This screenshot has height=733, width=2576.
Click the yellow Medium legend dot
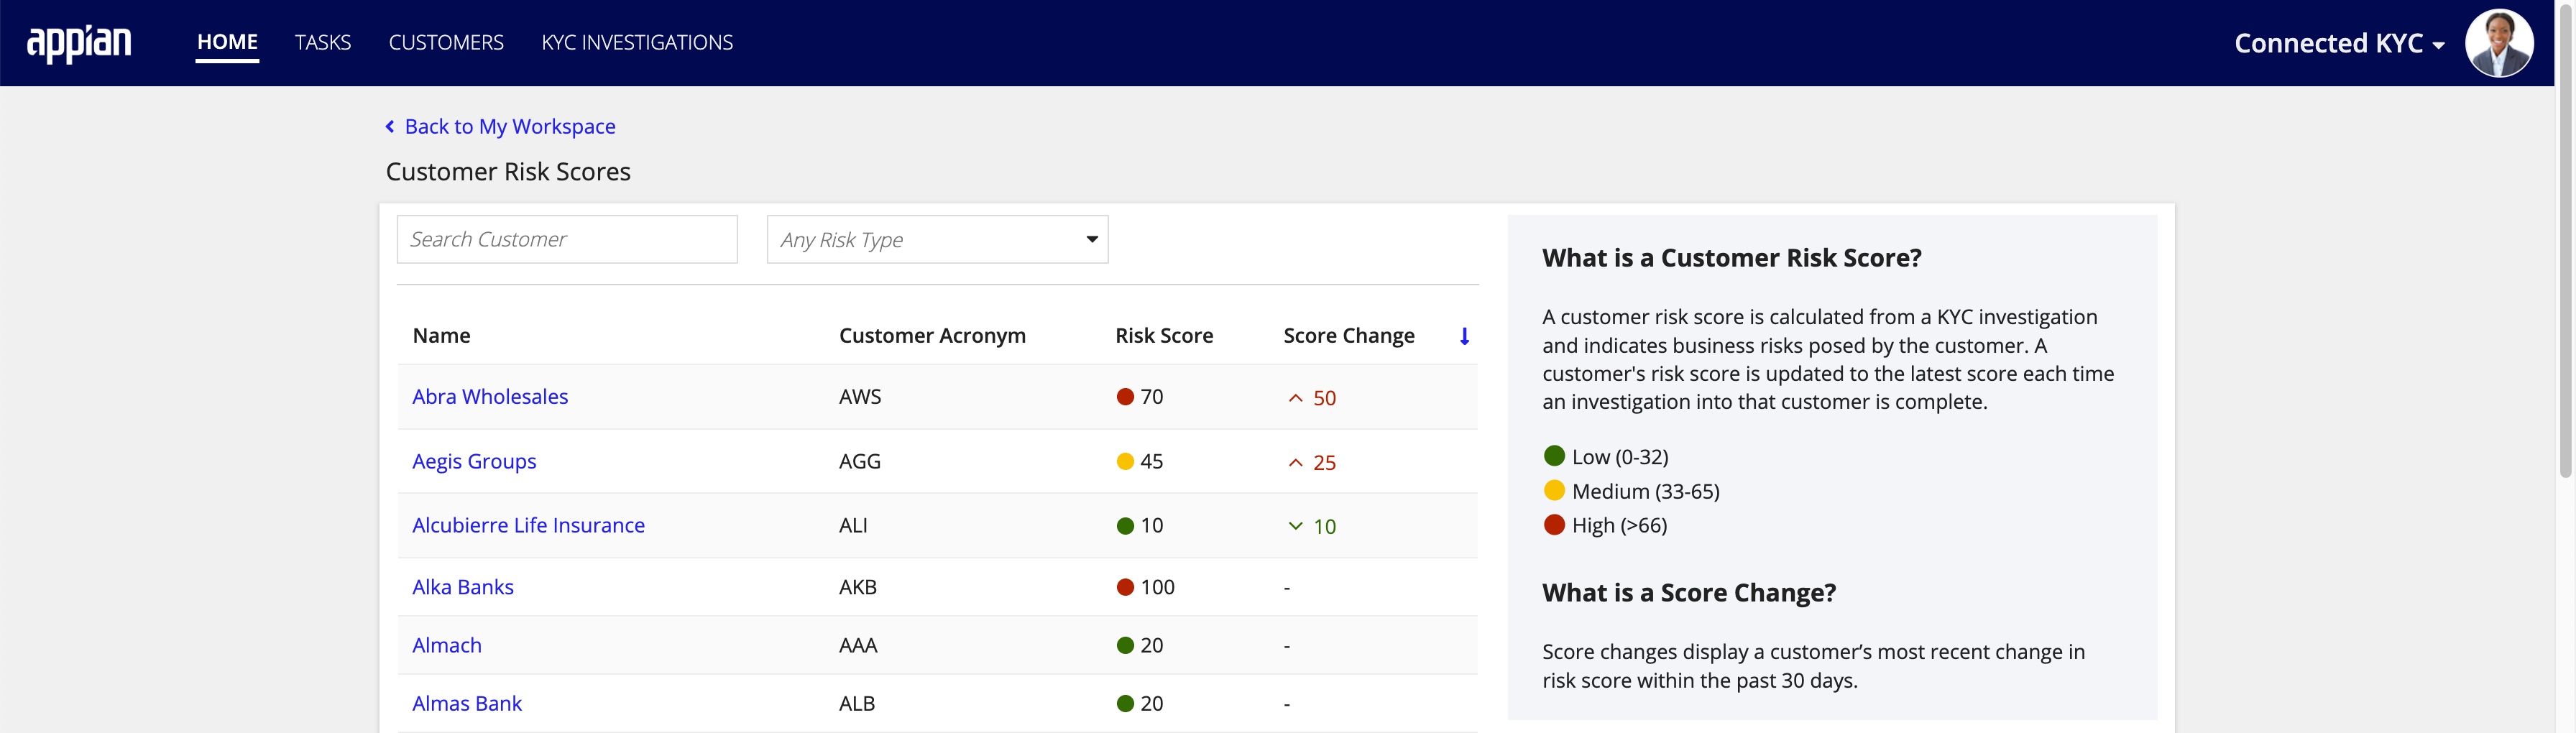pos(1554,490)
